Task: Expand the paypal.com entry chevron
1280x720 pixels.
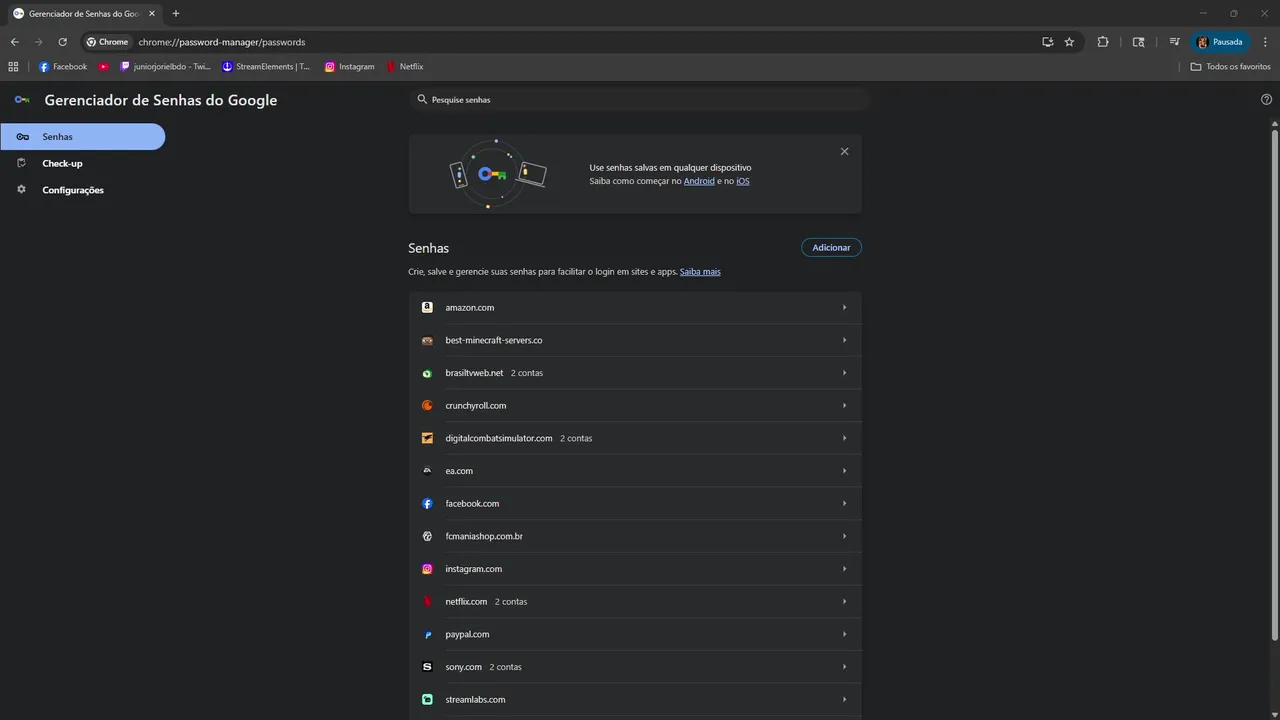Action: [x=844, y=634]
